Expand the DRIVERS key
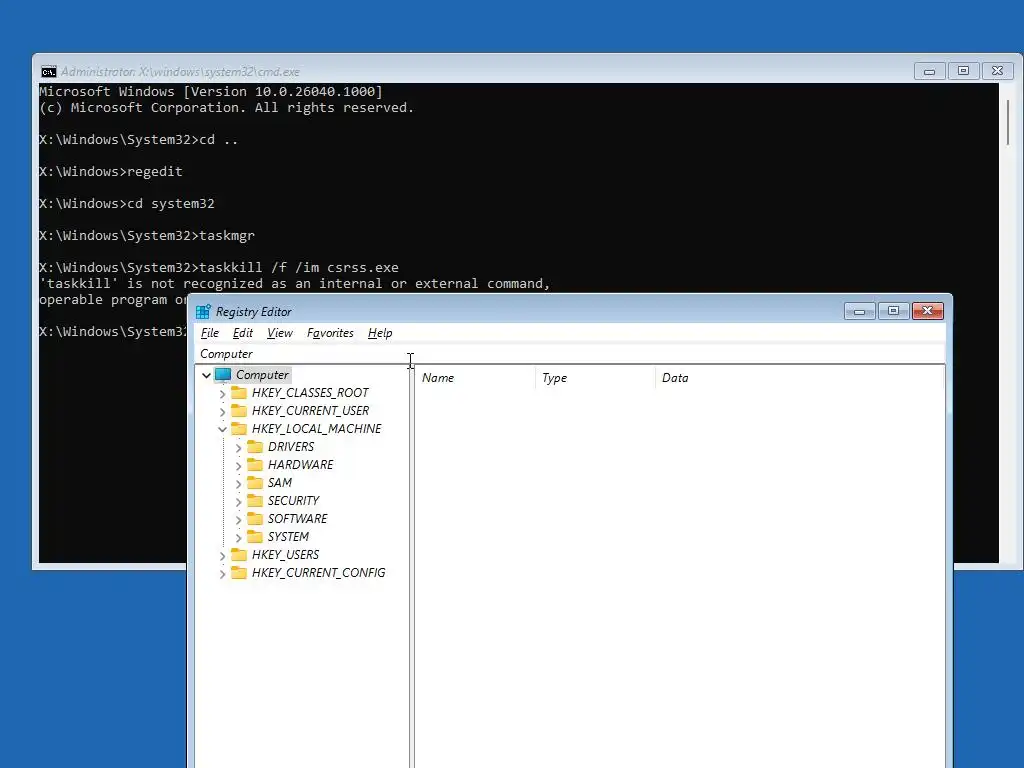Image resolution: width=1024 pixels, height=768 pixels. tap(238, 447)
